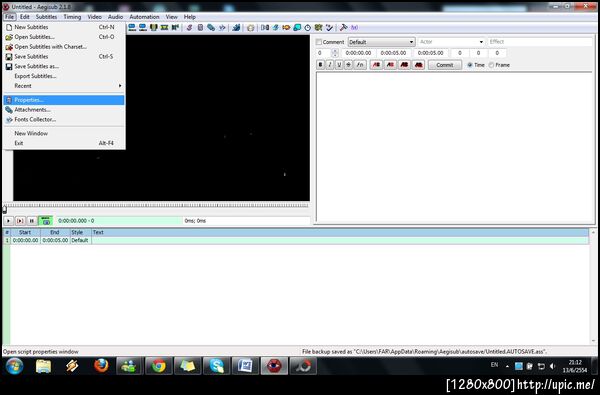Open Google Chrome from the taskbar
The height and width of the screenshot is (395, 600).
[158, 366]
